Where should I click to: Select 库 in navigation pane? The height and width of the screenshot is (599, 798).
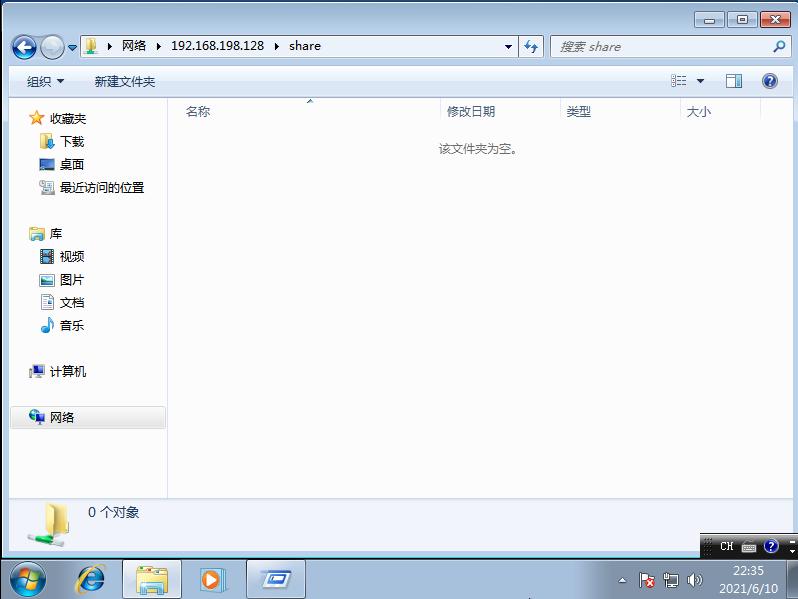[55, 234]
